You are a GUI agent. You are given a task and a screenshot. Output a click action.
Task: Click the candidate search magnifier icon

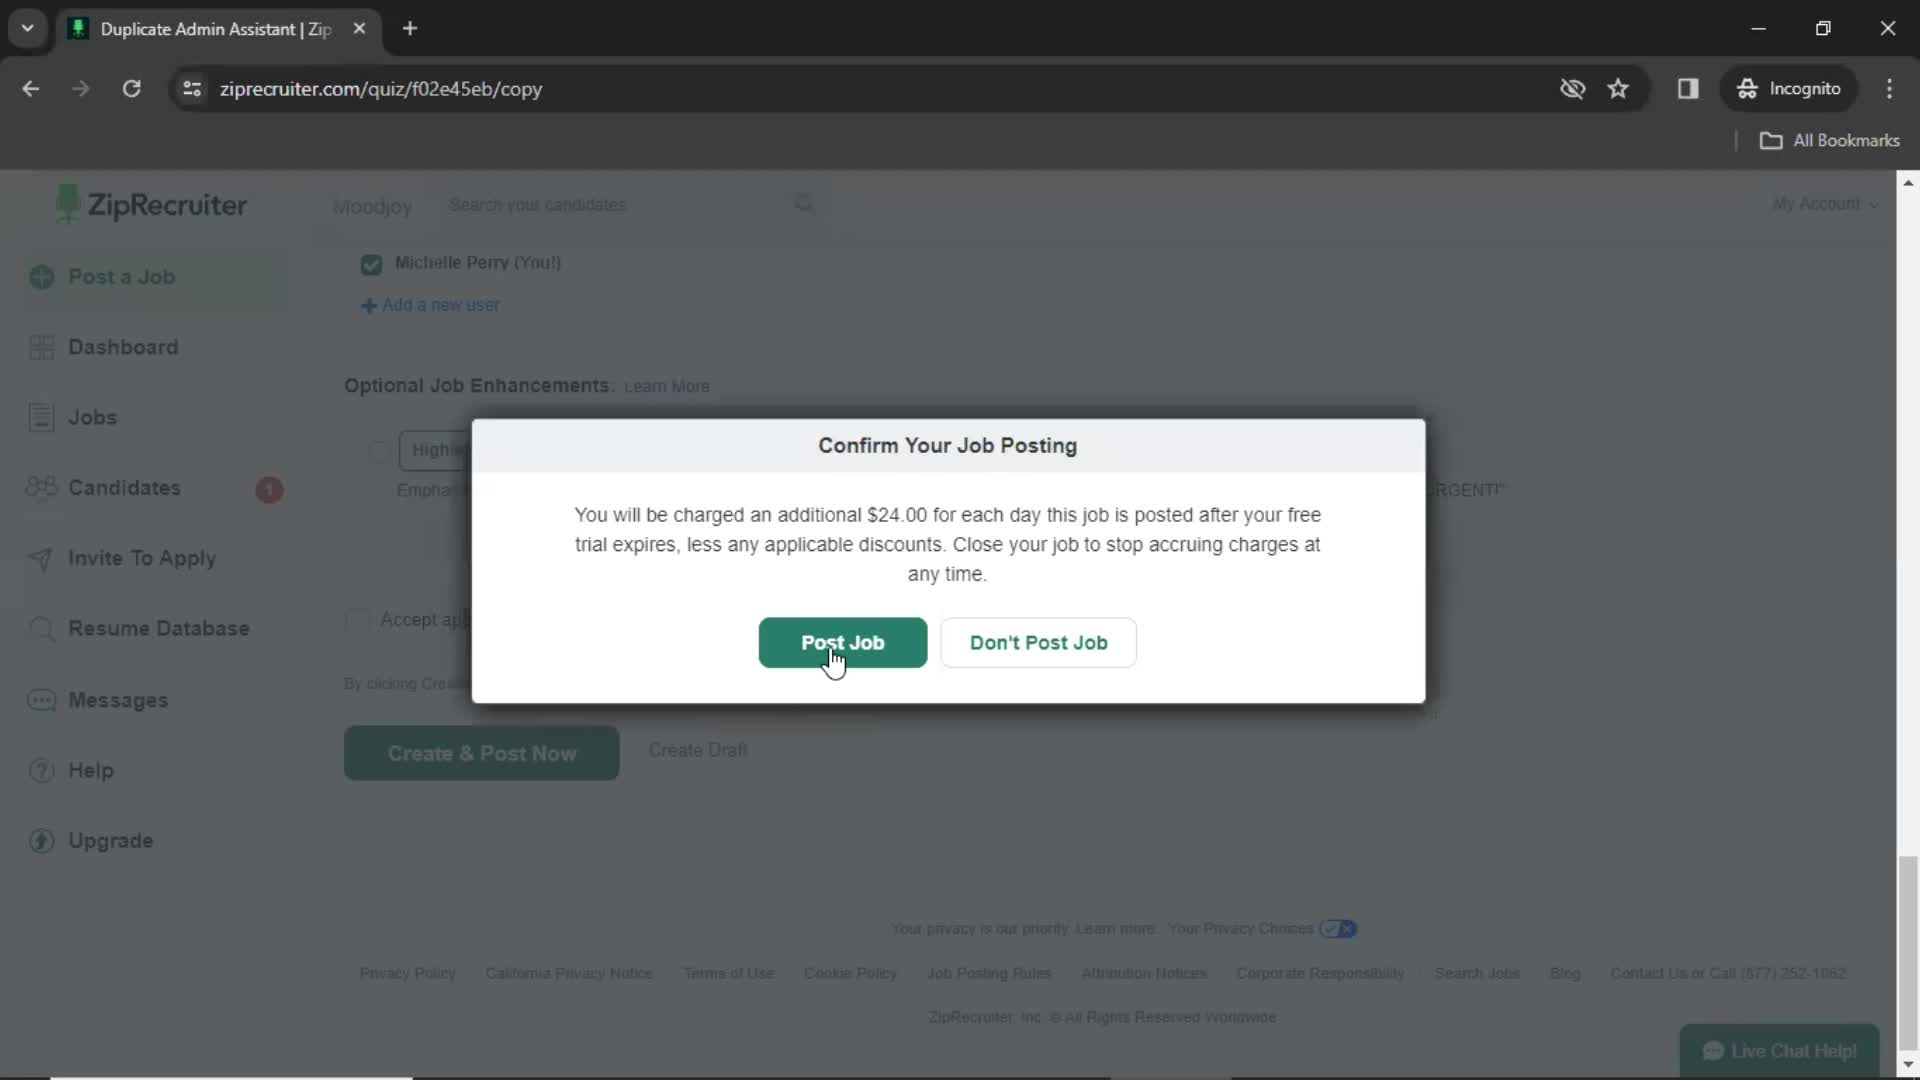(x=804, y=205)
